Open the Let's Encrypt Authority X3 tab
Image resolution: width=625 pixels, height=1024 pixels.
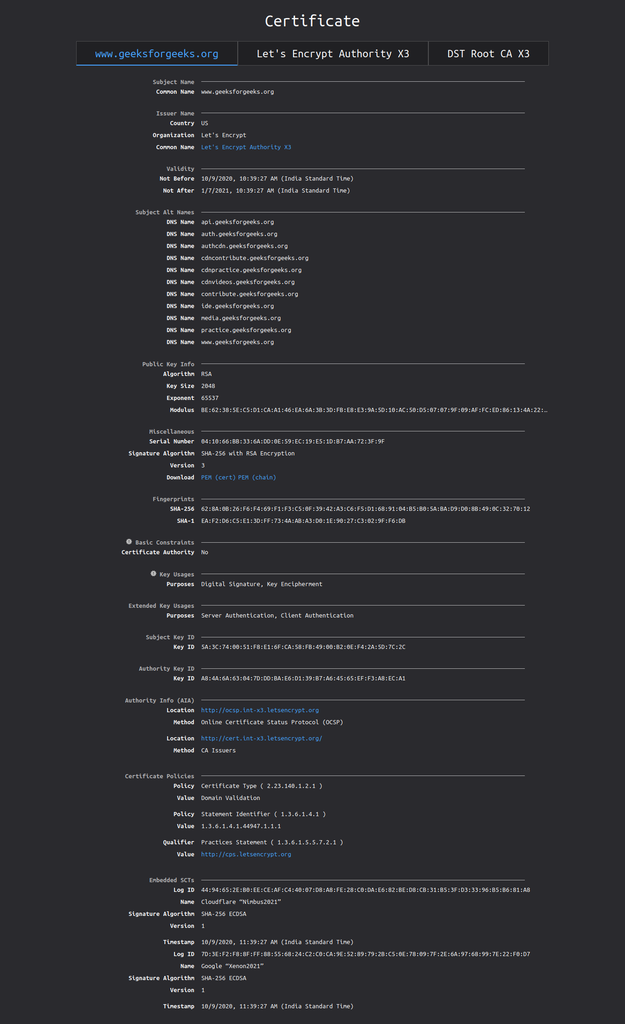coord(333,54)
